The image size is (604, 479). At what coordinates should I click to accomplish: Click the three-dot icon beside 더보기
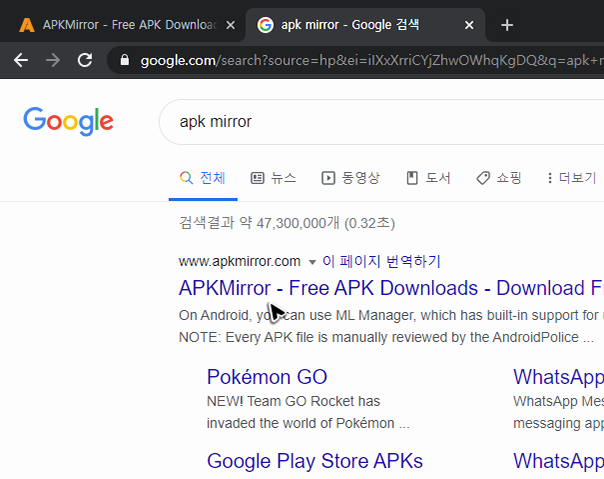[x=550, y=178]
